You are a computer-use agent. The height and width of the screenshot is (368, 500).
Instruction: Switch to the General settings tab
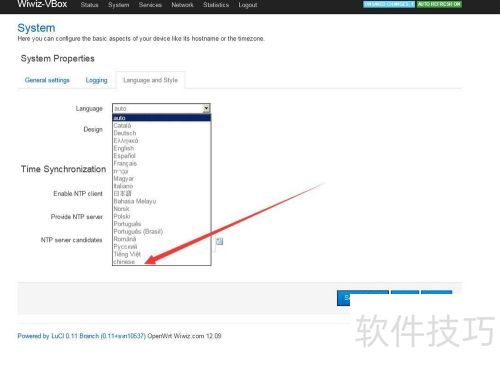coord(47,80)
